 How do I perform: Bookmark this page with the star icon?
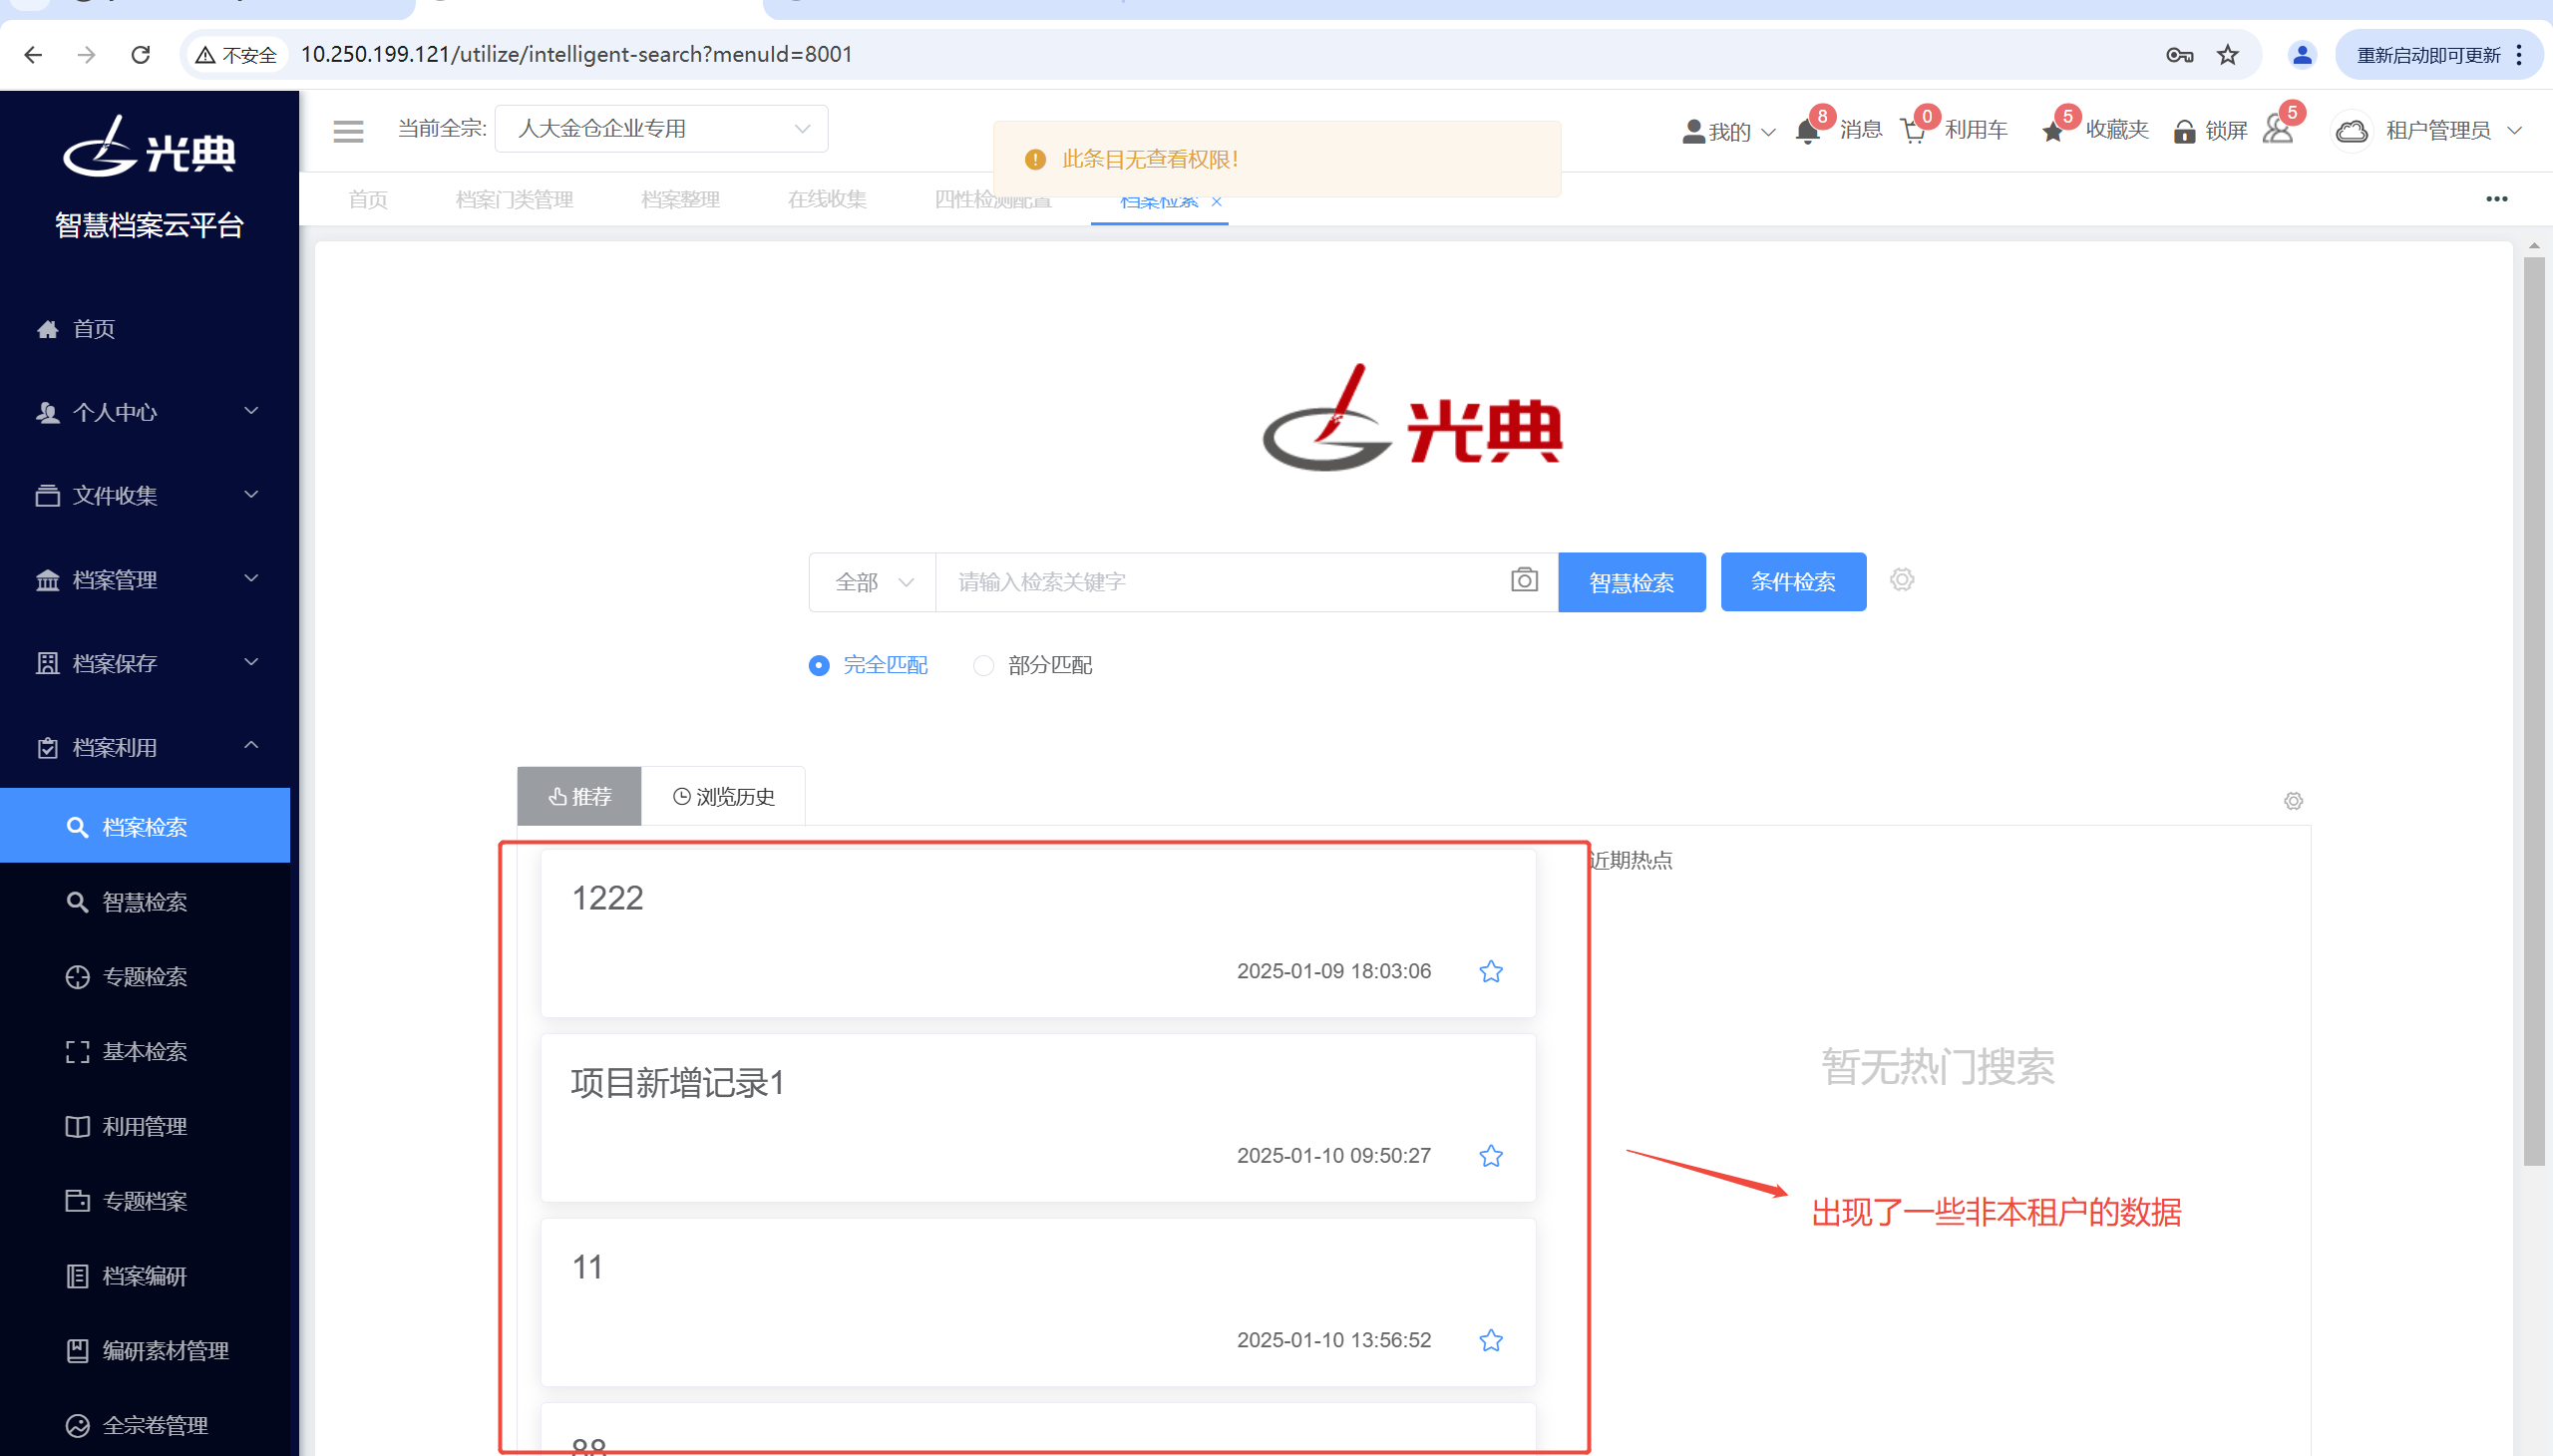coord(2228,55)
